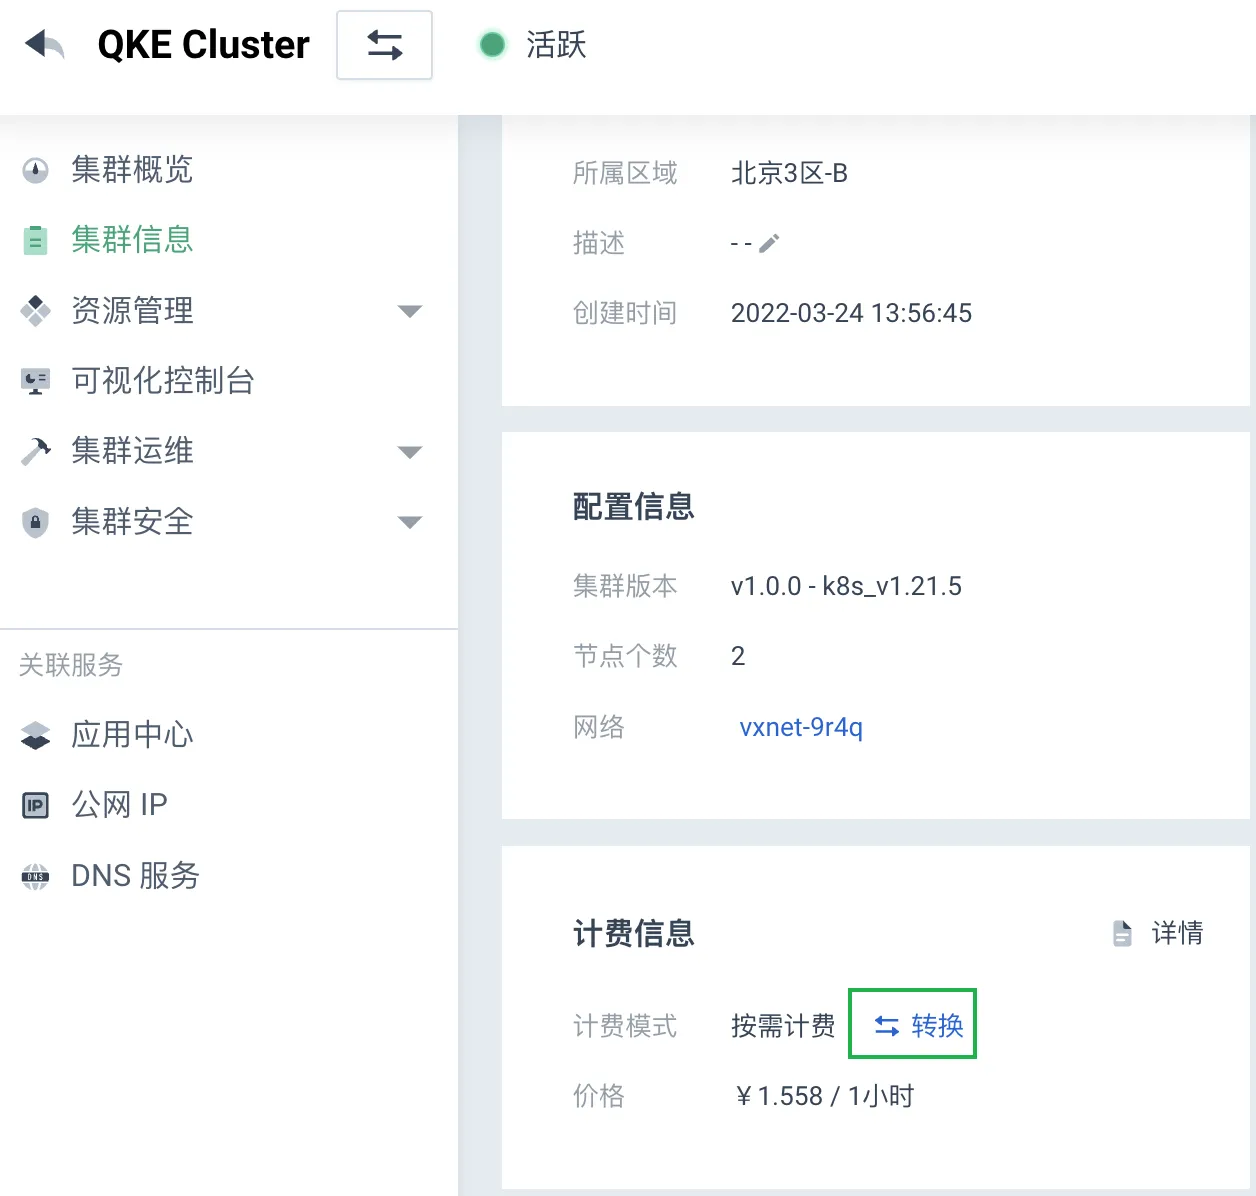This screenshot has height=1196, width=1256.
Task: Click the 可视化控制台 monitor icon
Action: (35, 381)
